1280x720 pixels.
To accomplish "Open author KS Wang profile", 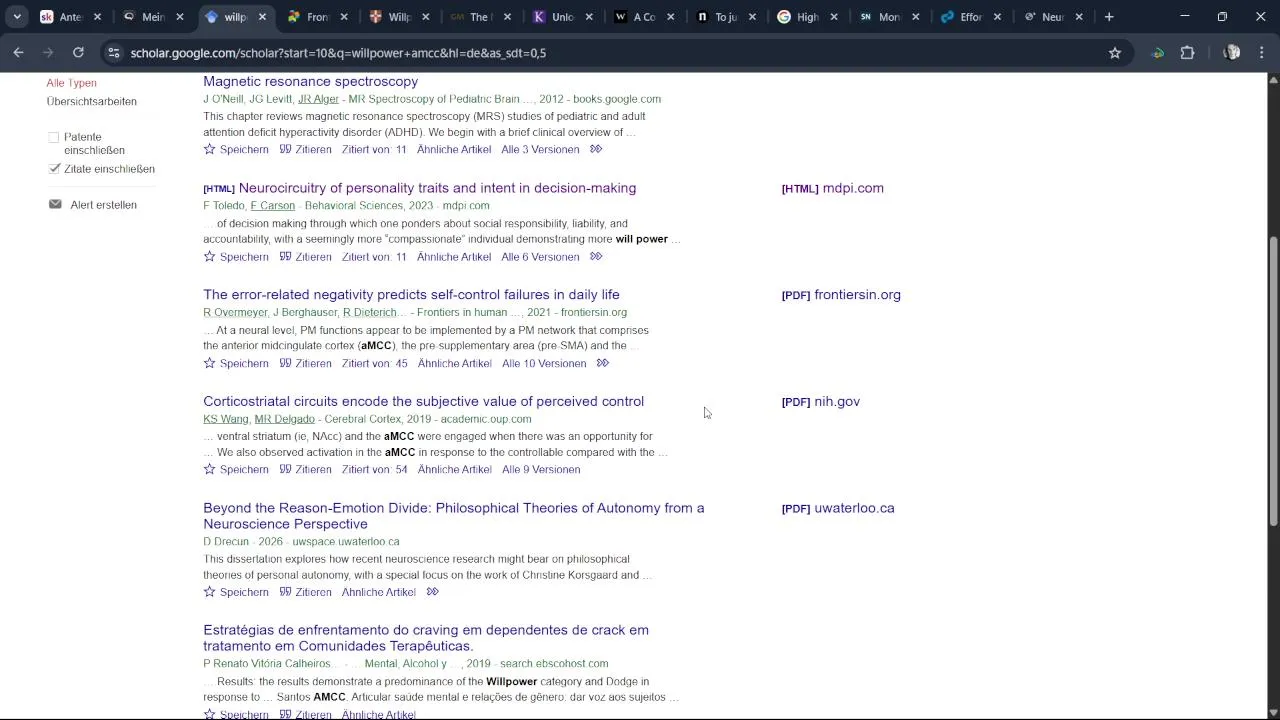I will [x=225, y=419].
